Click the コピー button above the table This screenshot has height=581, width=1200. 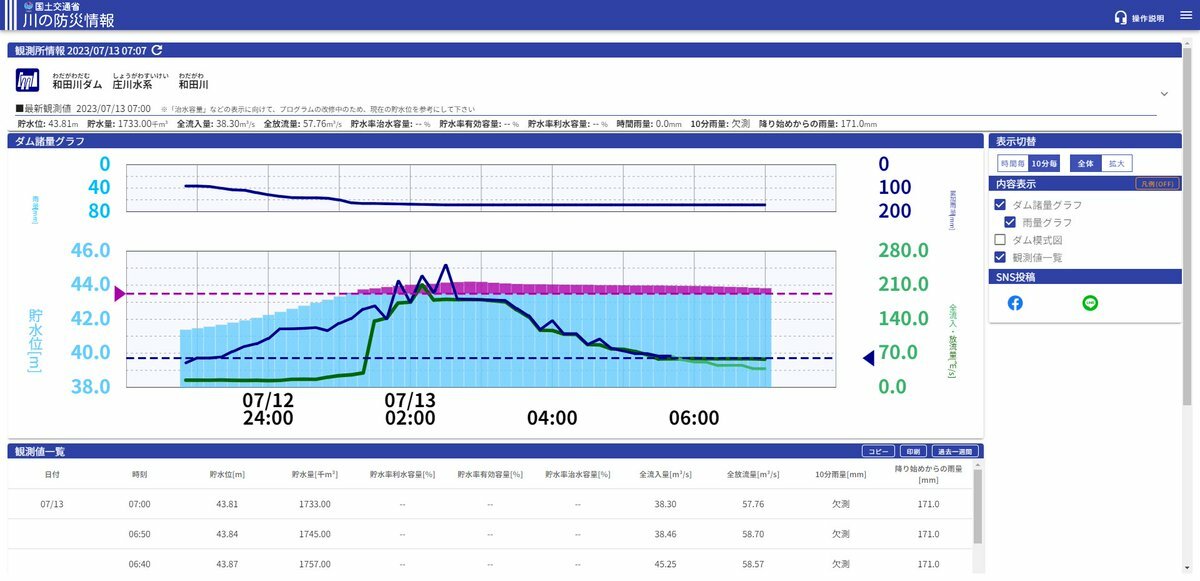(x=879, y=451)
